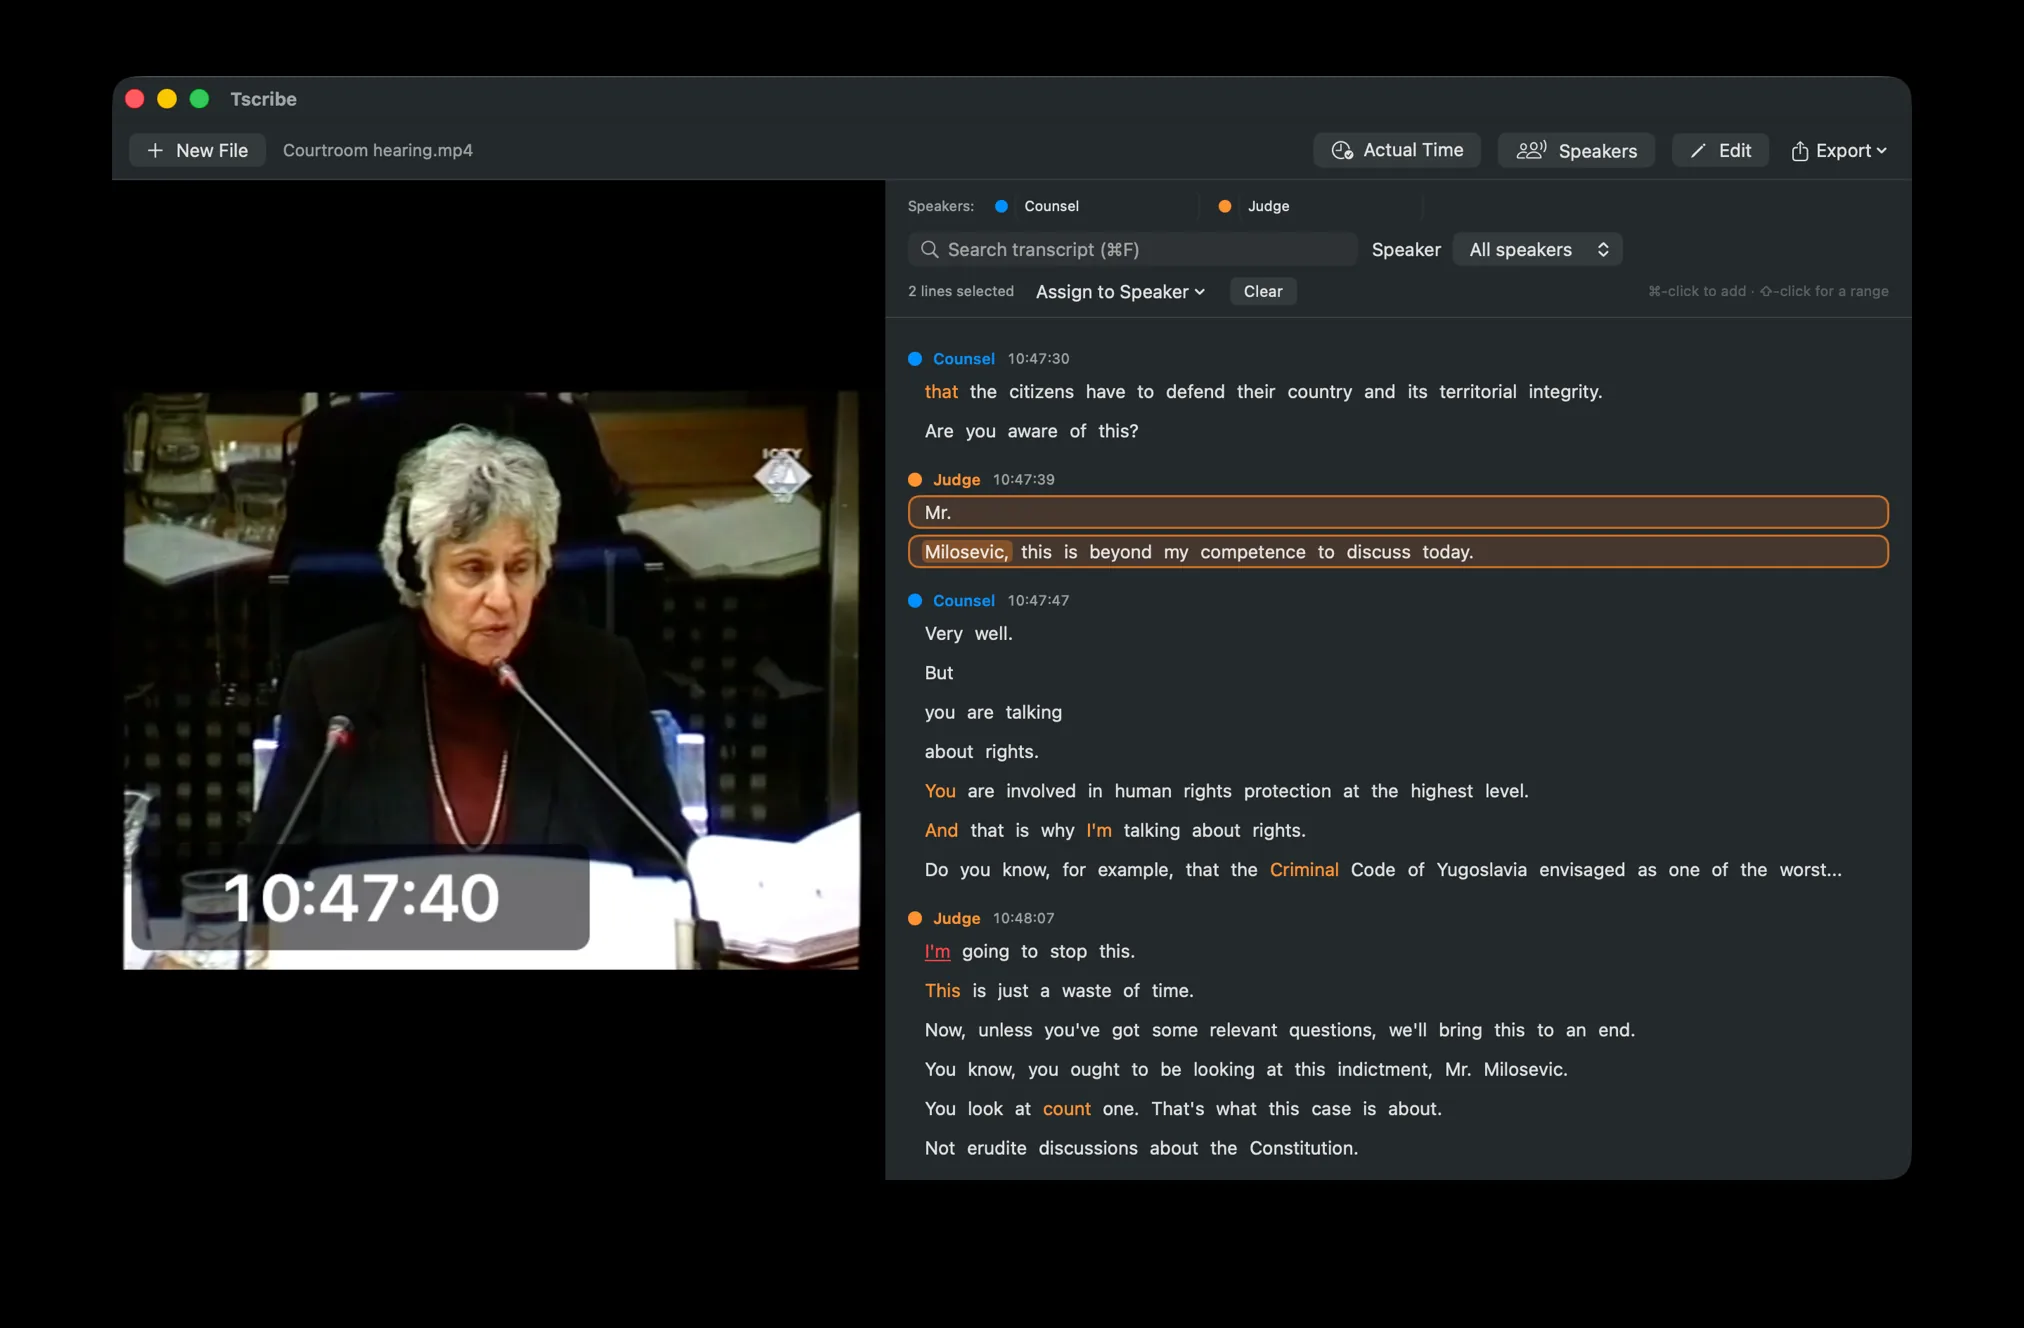Expand the Assign to Speaker menu
The height and width of the screenshot is (1328, 2024).
(x=1120, y=291)
